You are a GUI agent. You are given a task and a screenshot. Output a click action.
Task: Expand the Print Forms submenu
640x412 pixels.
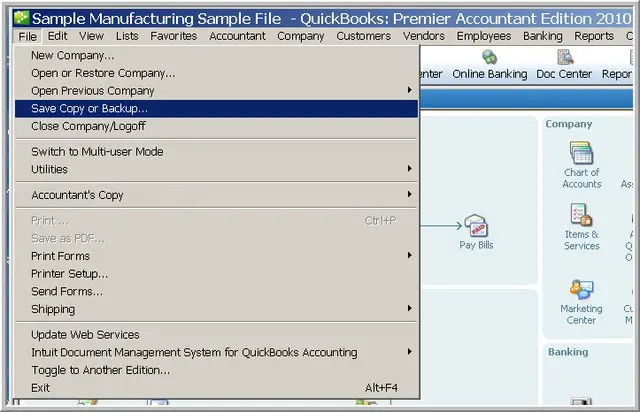pyautogui.click(x=216, y=256)
